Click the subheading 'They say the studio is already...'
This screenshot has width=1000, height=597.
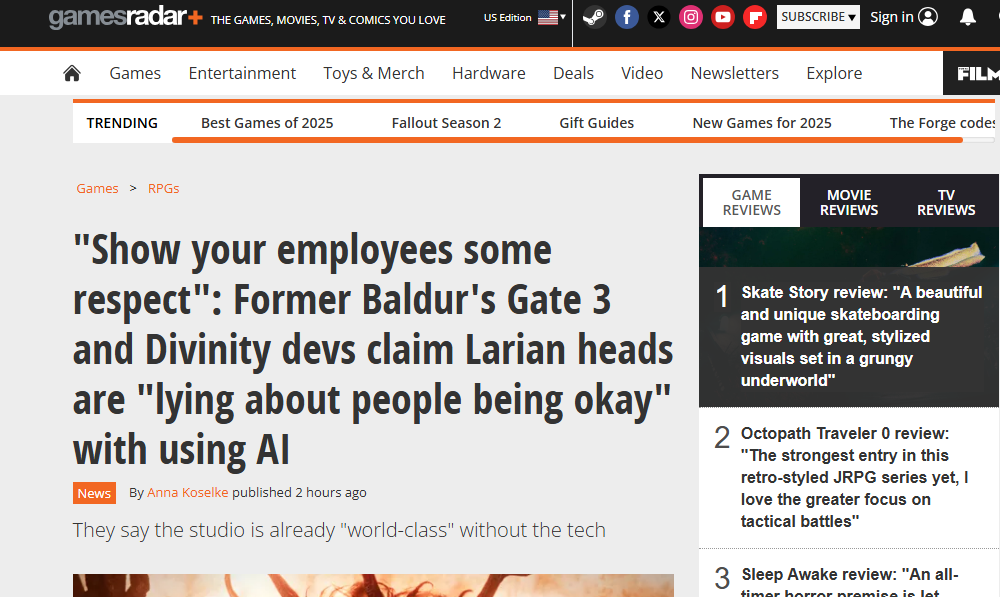pos(339,530)
